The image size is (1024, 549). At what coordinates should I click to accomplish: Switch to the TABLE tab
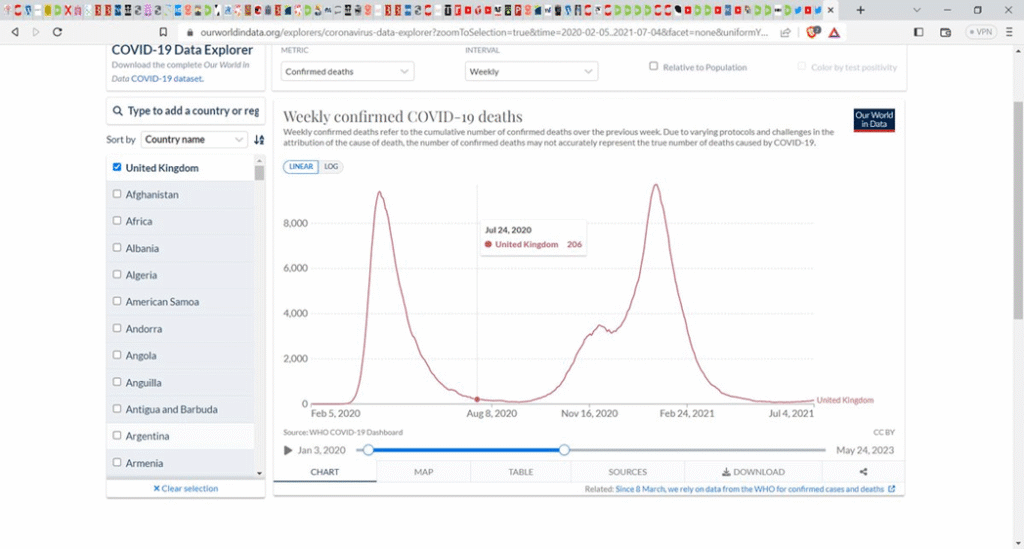[x=520, y=471]
